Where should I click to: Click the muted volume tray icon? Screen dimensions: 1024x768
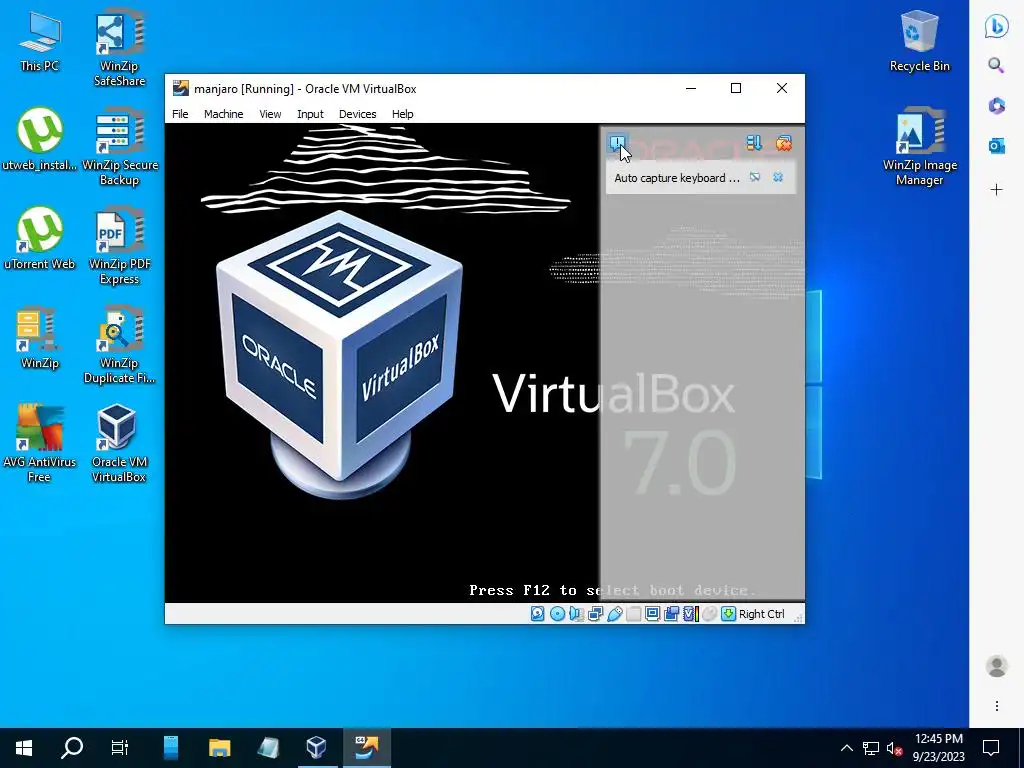pyautogui.click(x=895, y=748)
